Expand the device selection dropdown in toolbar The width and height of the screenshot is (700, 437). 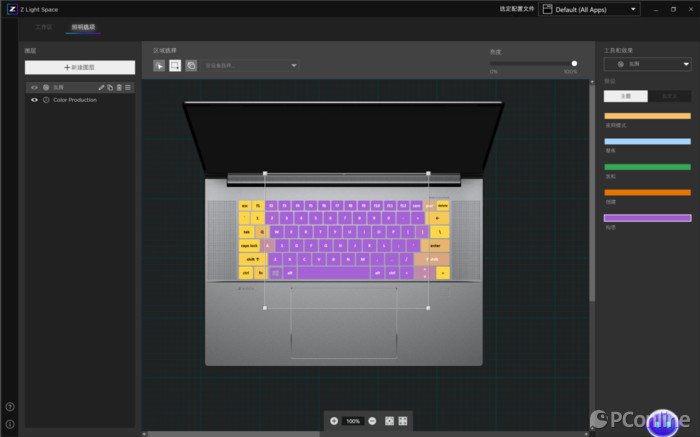[x=250, y=66]
